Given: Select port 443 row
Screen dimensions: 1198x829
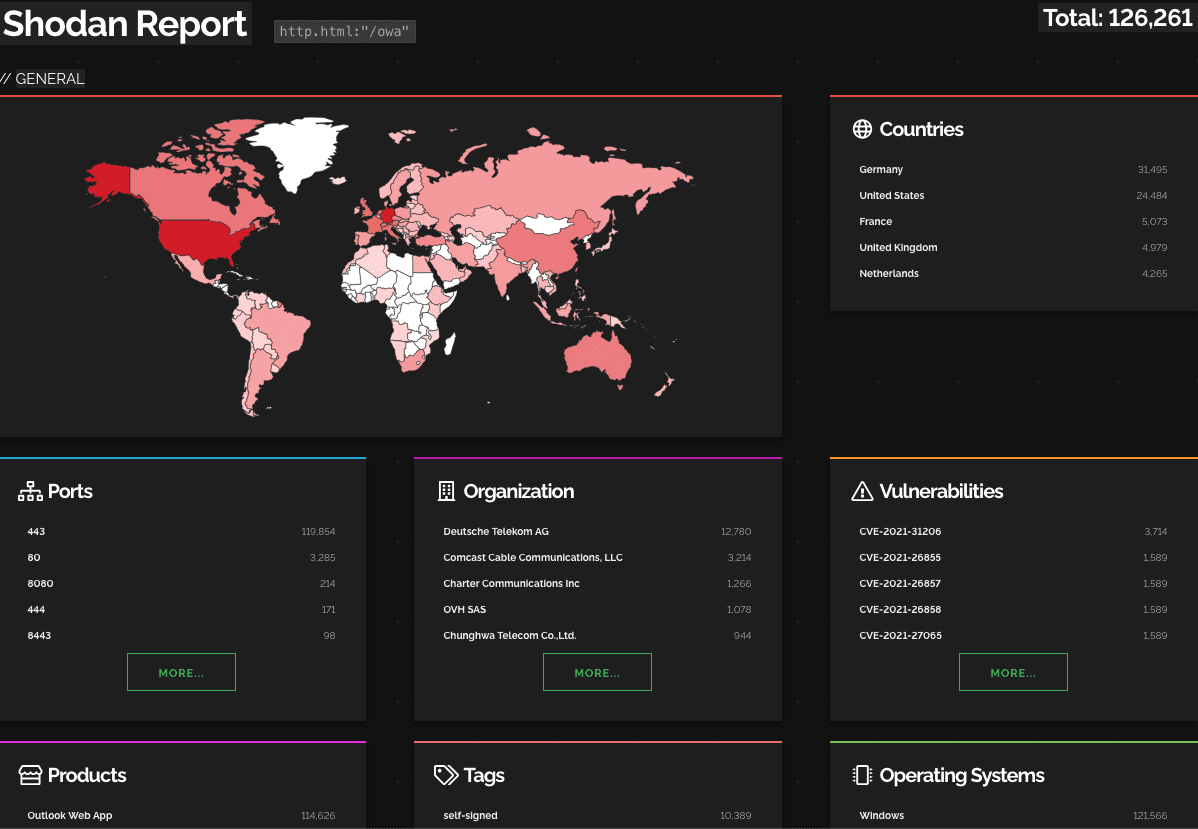Looking at the screenshot, I should [x=181, y=532].
